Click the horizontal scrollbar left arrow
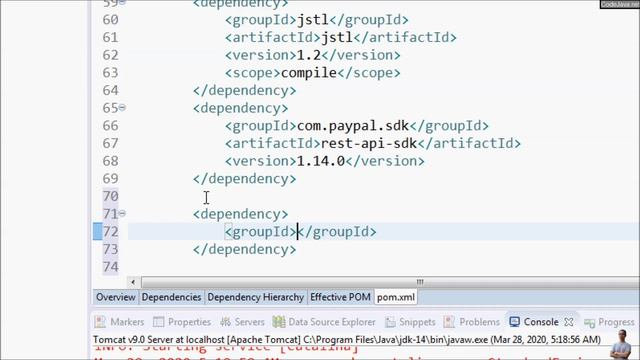 (x=133, y=282)
